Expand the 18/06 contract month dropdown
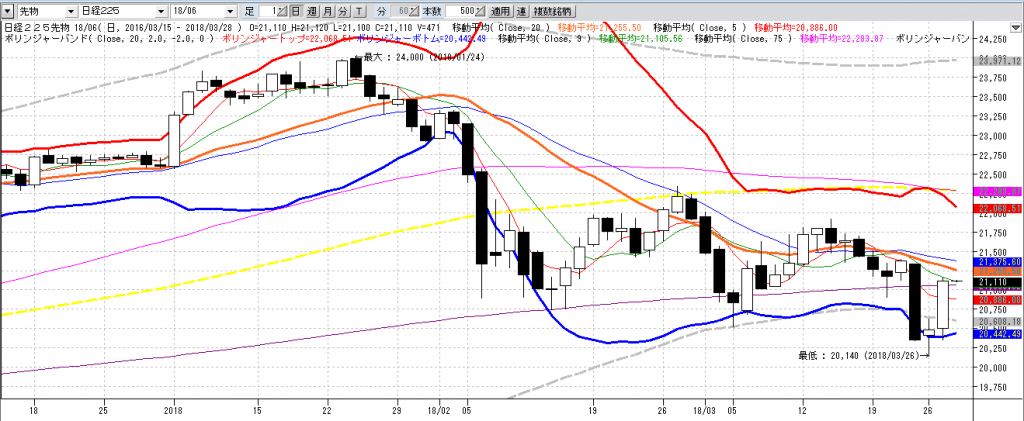Viewport: 1024px width, 421px height. click(x=230, y=9)
